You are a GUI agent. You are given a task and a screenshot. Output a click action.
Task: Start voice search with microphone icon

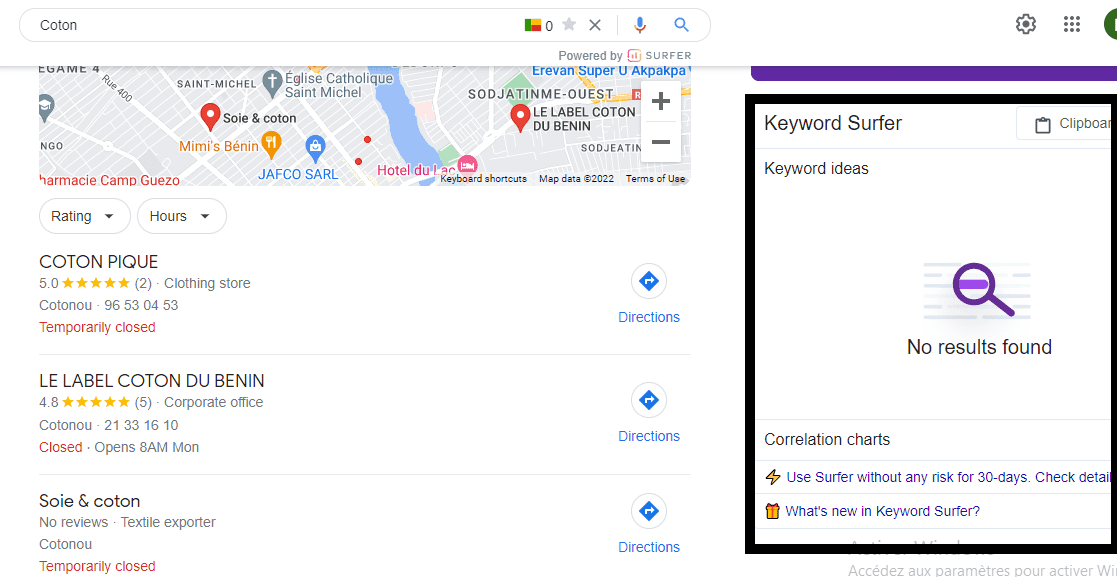pyautogui.click(x=640, y=26)
